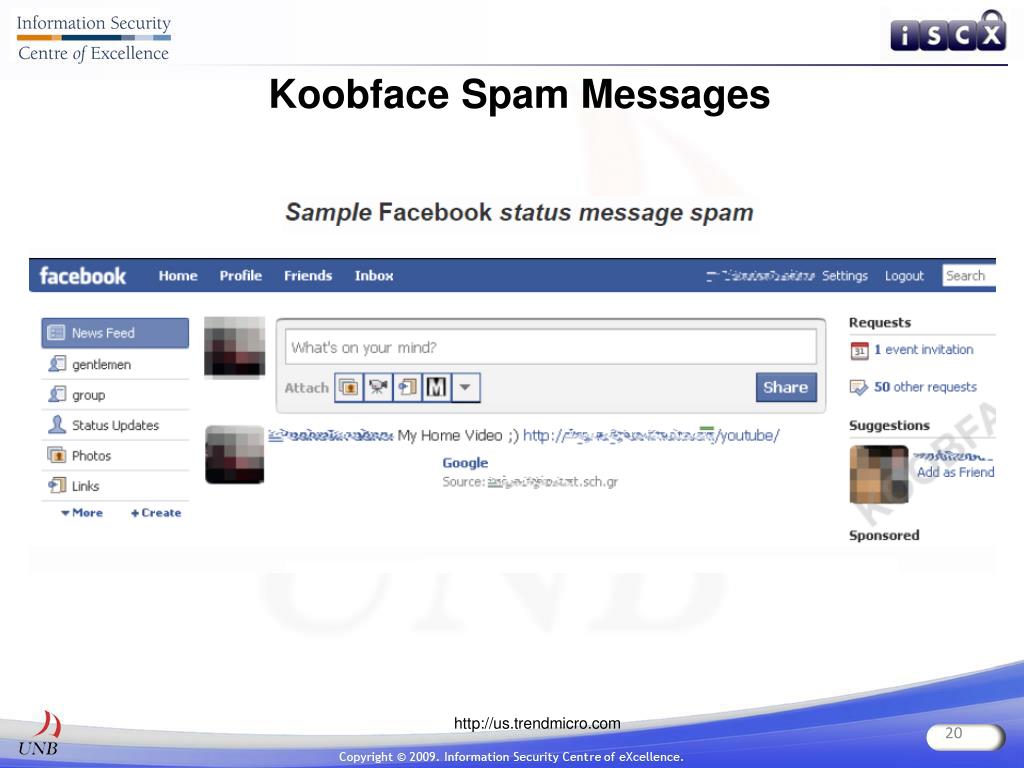Click the News Feed icon
The height and width of the screenshot is (768, 1024).
57,333
